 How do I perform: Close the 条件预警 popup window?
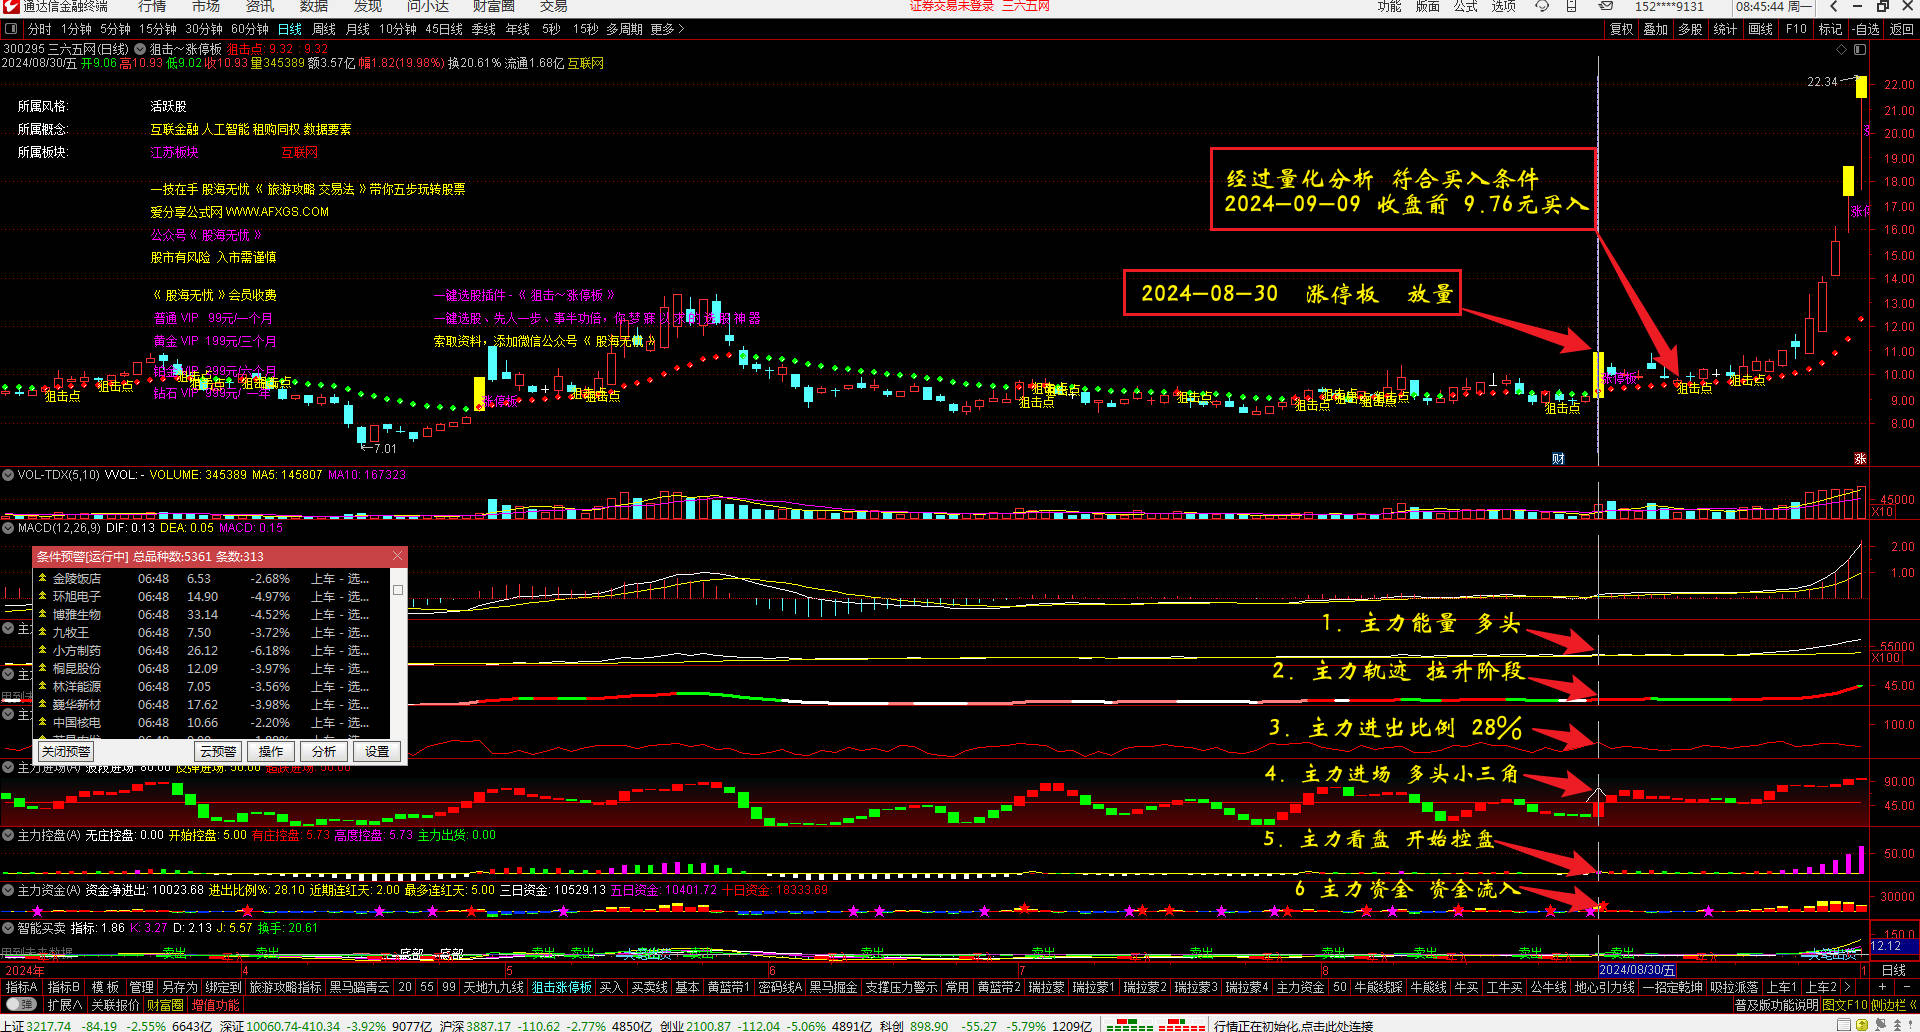(x=397, y=556)
